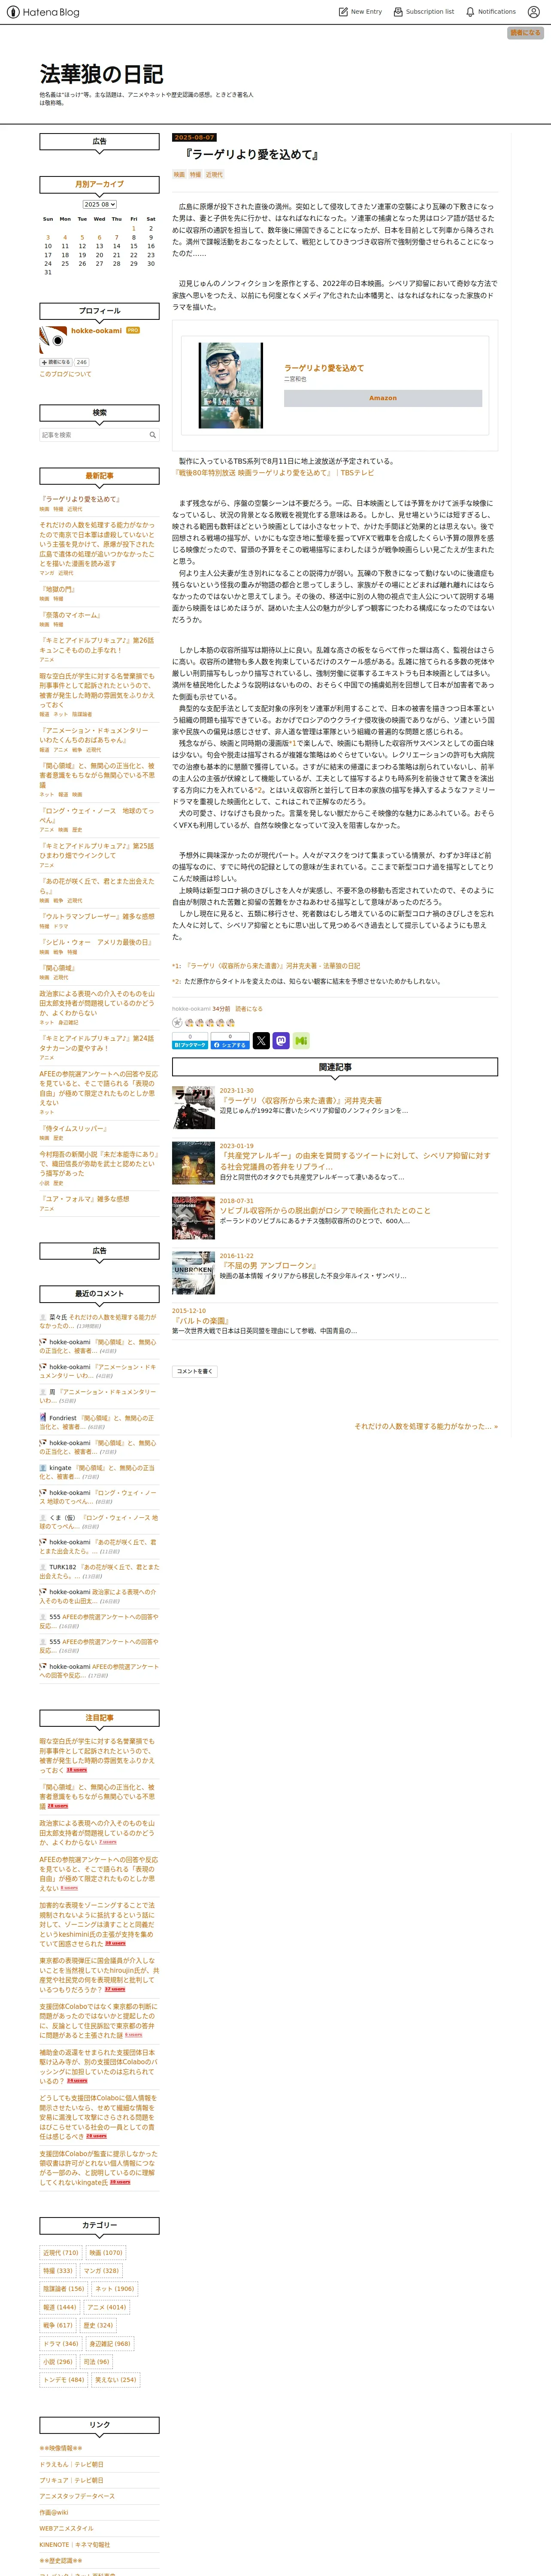Image resolution: width=551 pixels, height=2576 pixels.
Task: Click the PRO badge beside hokke-ookami
Action: 133,330
